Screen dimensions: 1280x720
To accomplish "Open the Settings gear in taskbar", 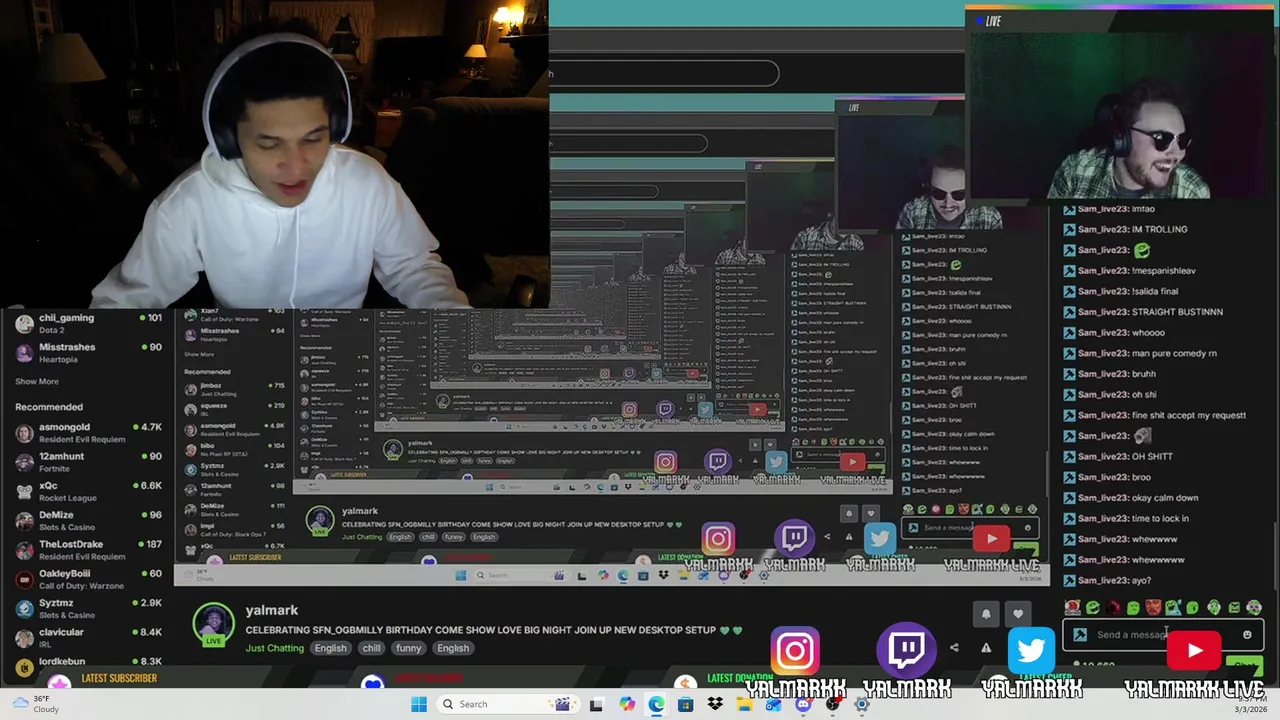I will (x=861, y=704).
